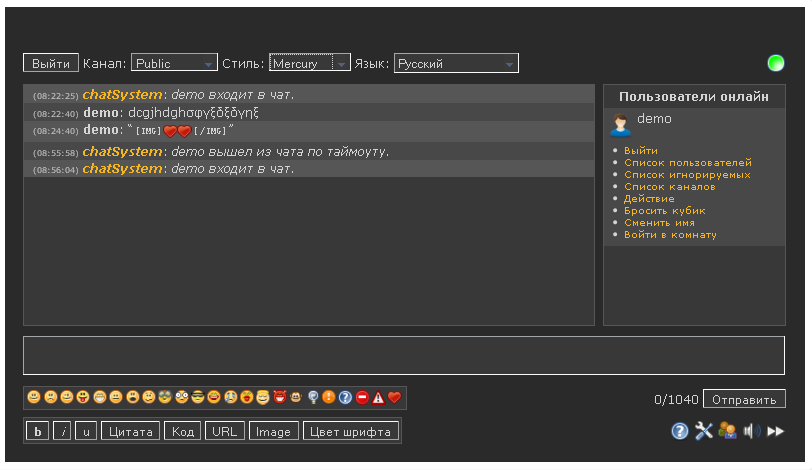
Task: Insert the toothy grin emoticon
Action: pyautogui.click(x=99, y=397)
